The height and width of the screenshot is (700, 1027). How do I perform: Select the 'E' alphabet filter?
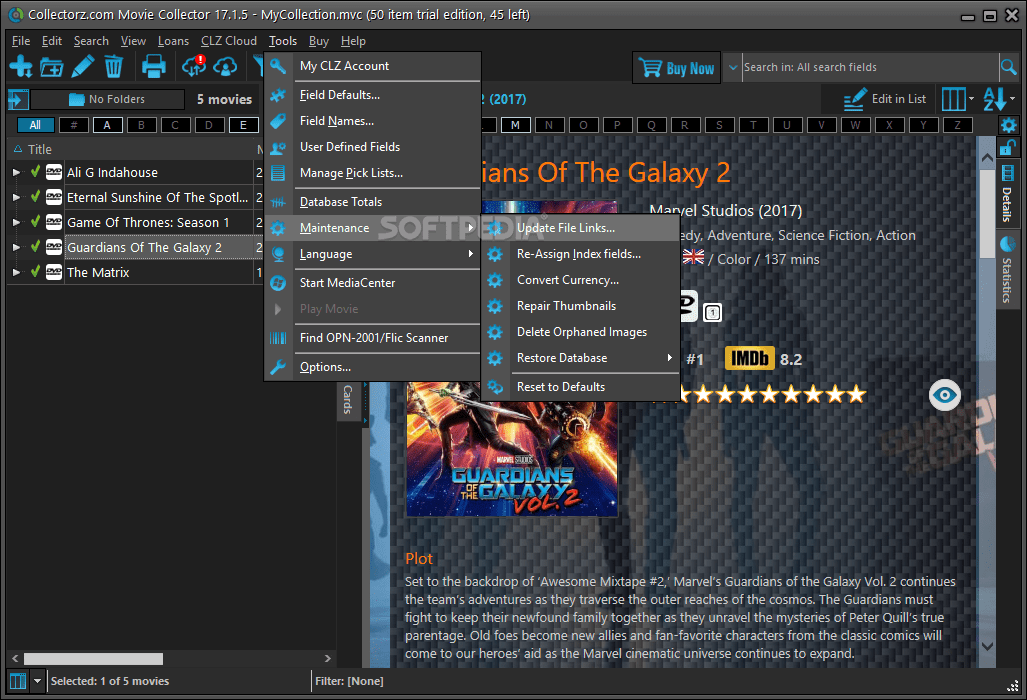(244, 125)
